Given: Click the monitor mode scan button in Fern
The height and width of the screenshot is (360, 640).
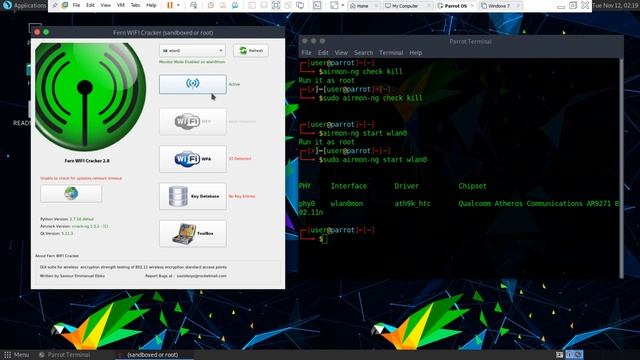Looking at the screenshot, I should pos(193,84).
